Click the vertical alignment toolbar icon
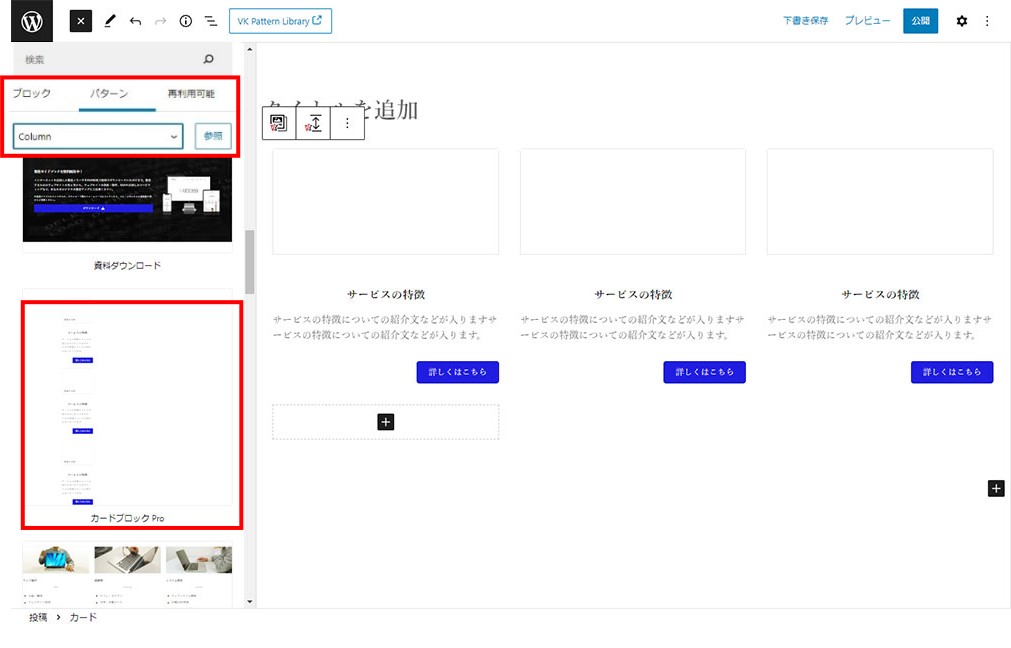This screenshot has width=1011, height=648. (314, 123)
